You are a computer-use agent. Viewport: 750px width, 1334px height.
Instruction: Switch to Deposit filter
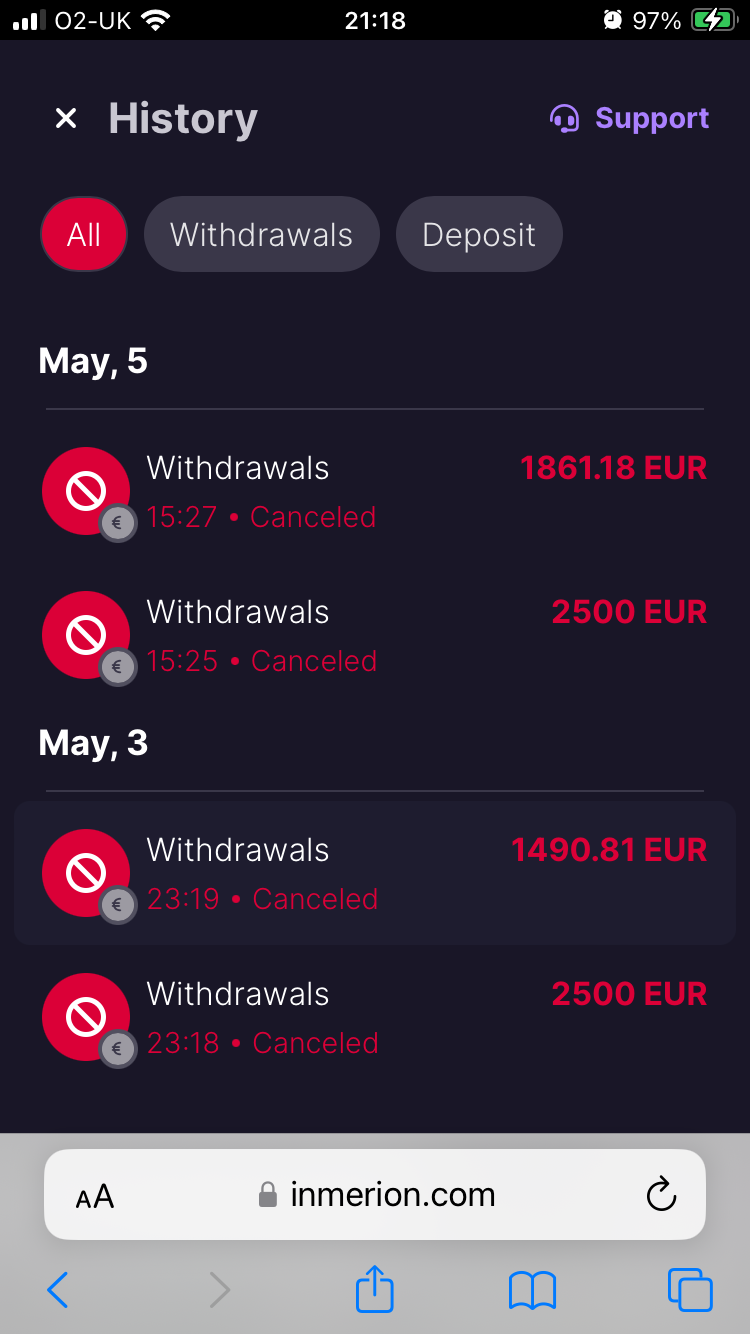[479, 235]
